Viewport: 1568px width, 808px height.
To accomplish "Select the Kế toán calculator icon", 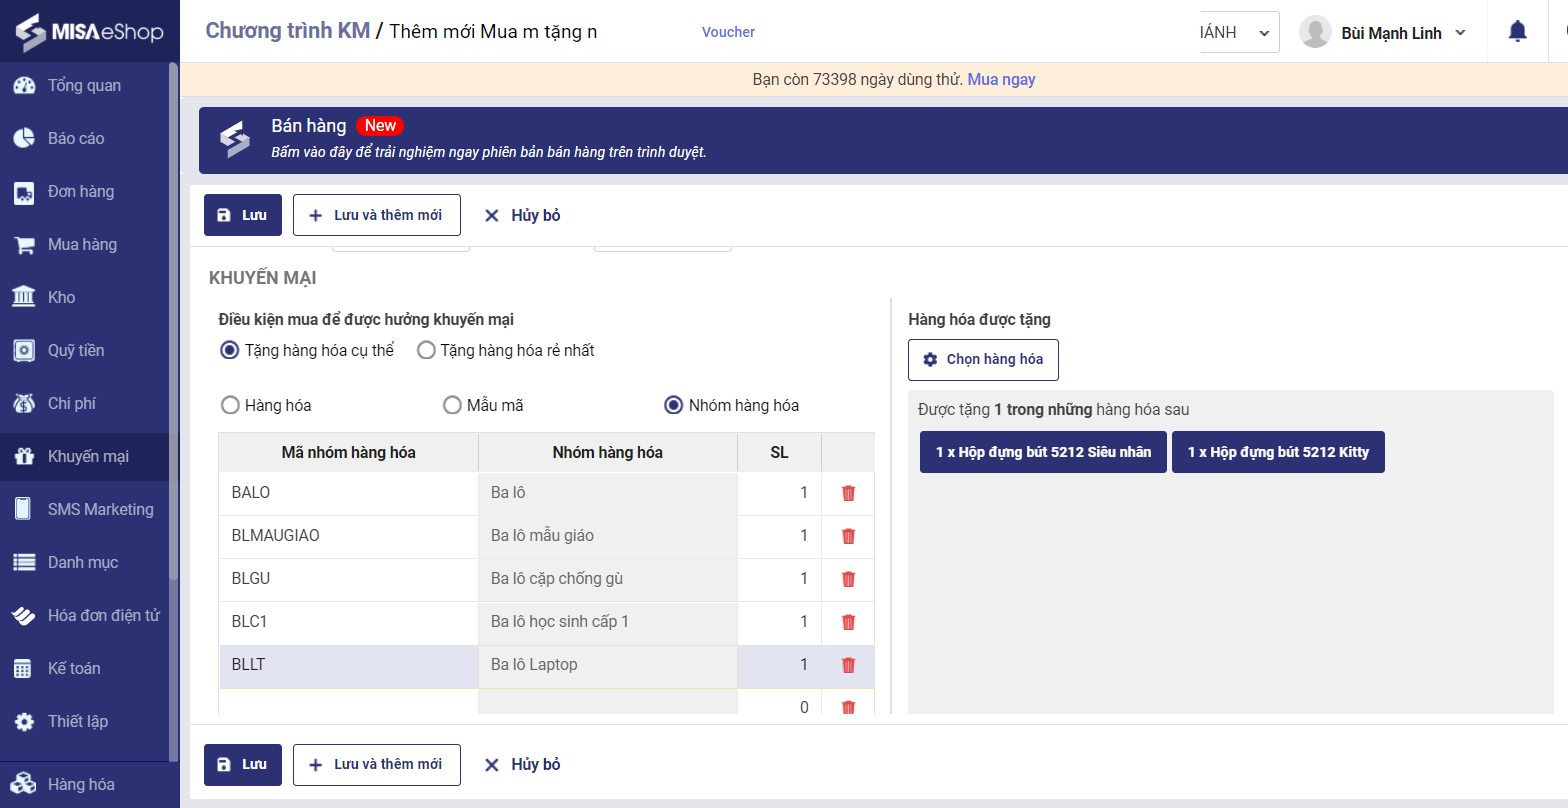I will pyautogui.click(x=24, y=668).
